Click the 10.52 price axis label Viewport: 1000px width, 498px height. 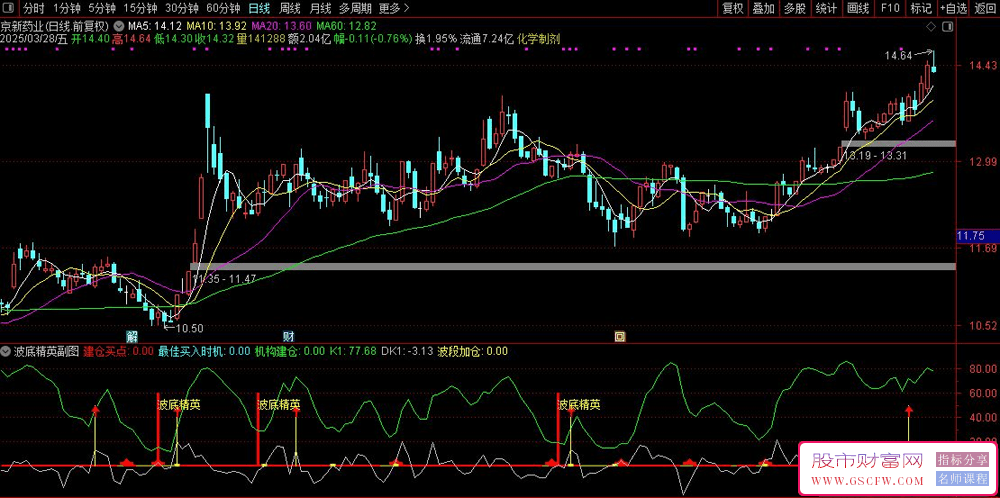click(983, 326)
